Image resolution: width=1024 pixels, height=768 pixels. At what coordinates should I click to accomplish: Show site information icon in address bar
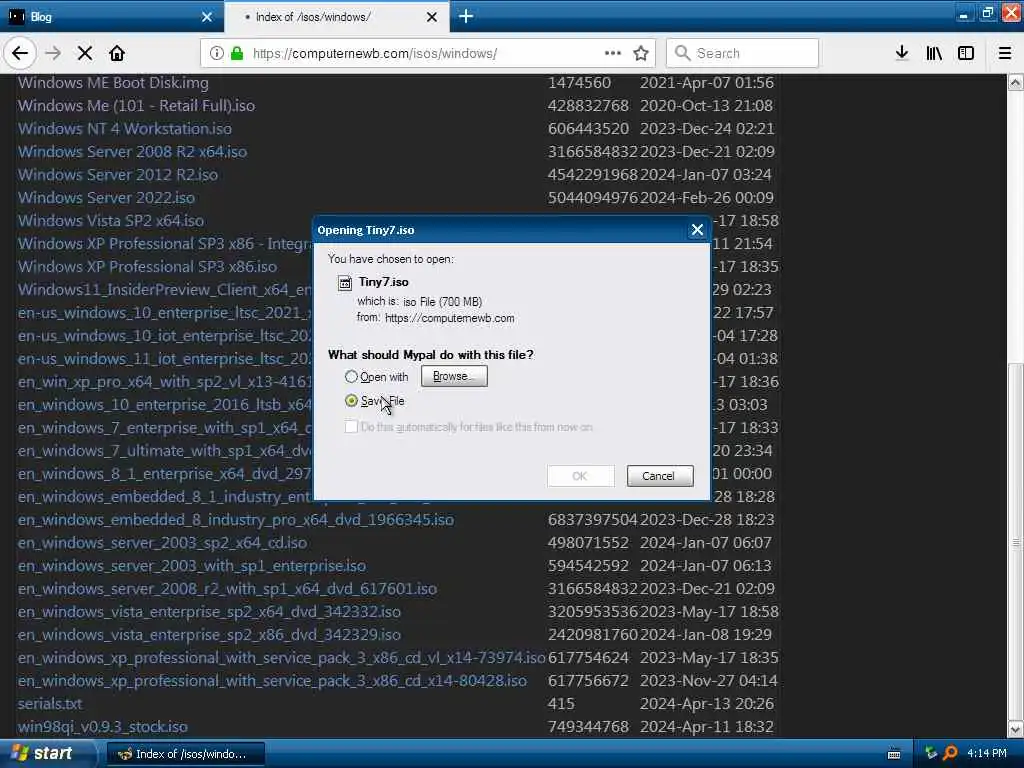216,53
